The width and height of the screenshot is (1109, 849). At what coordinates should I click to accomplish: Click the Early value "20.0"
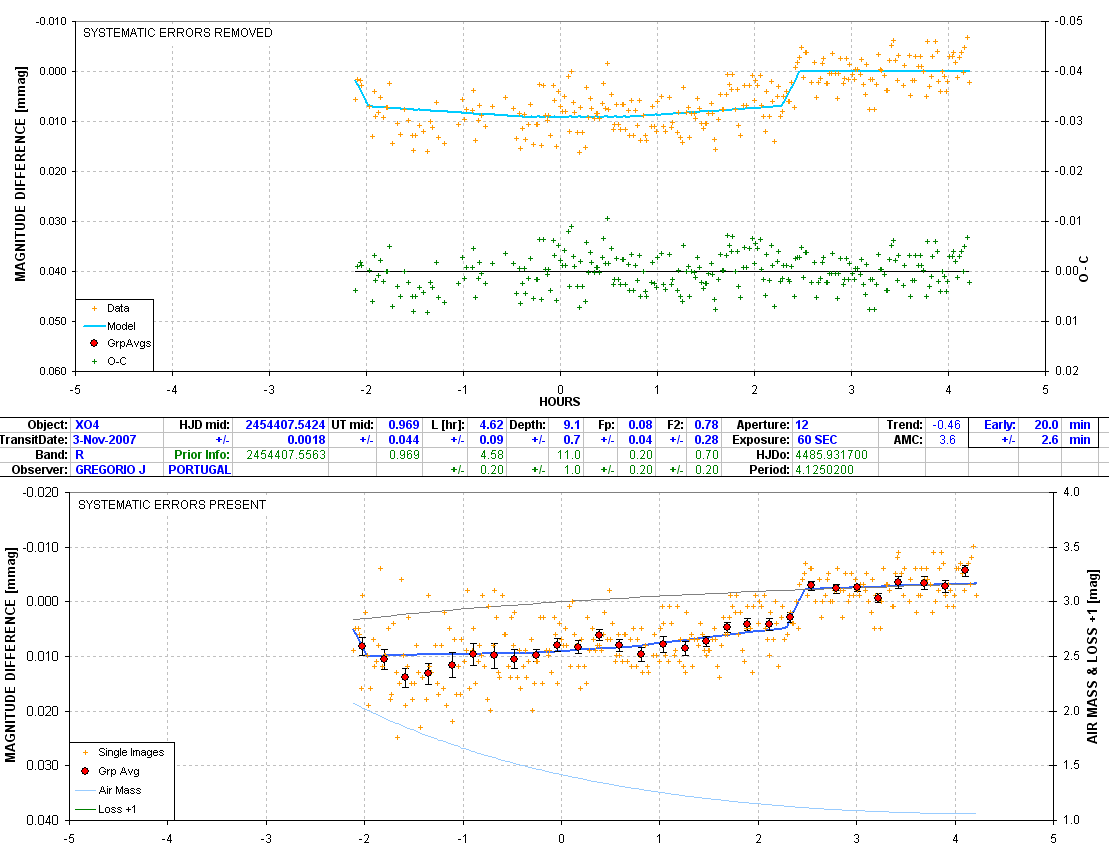click(x=1046, y=424)
